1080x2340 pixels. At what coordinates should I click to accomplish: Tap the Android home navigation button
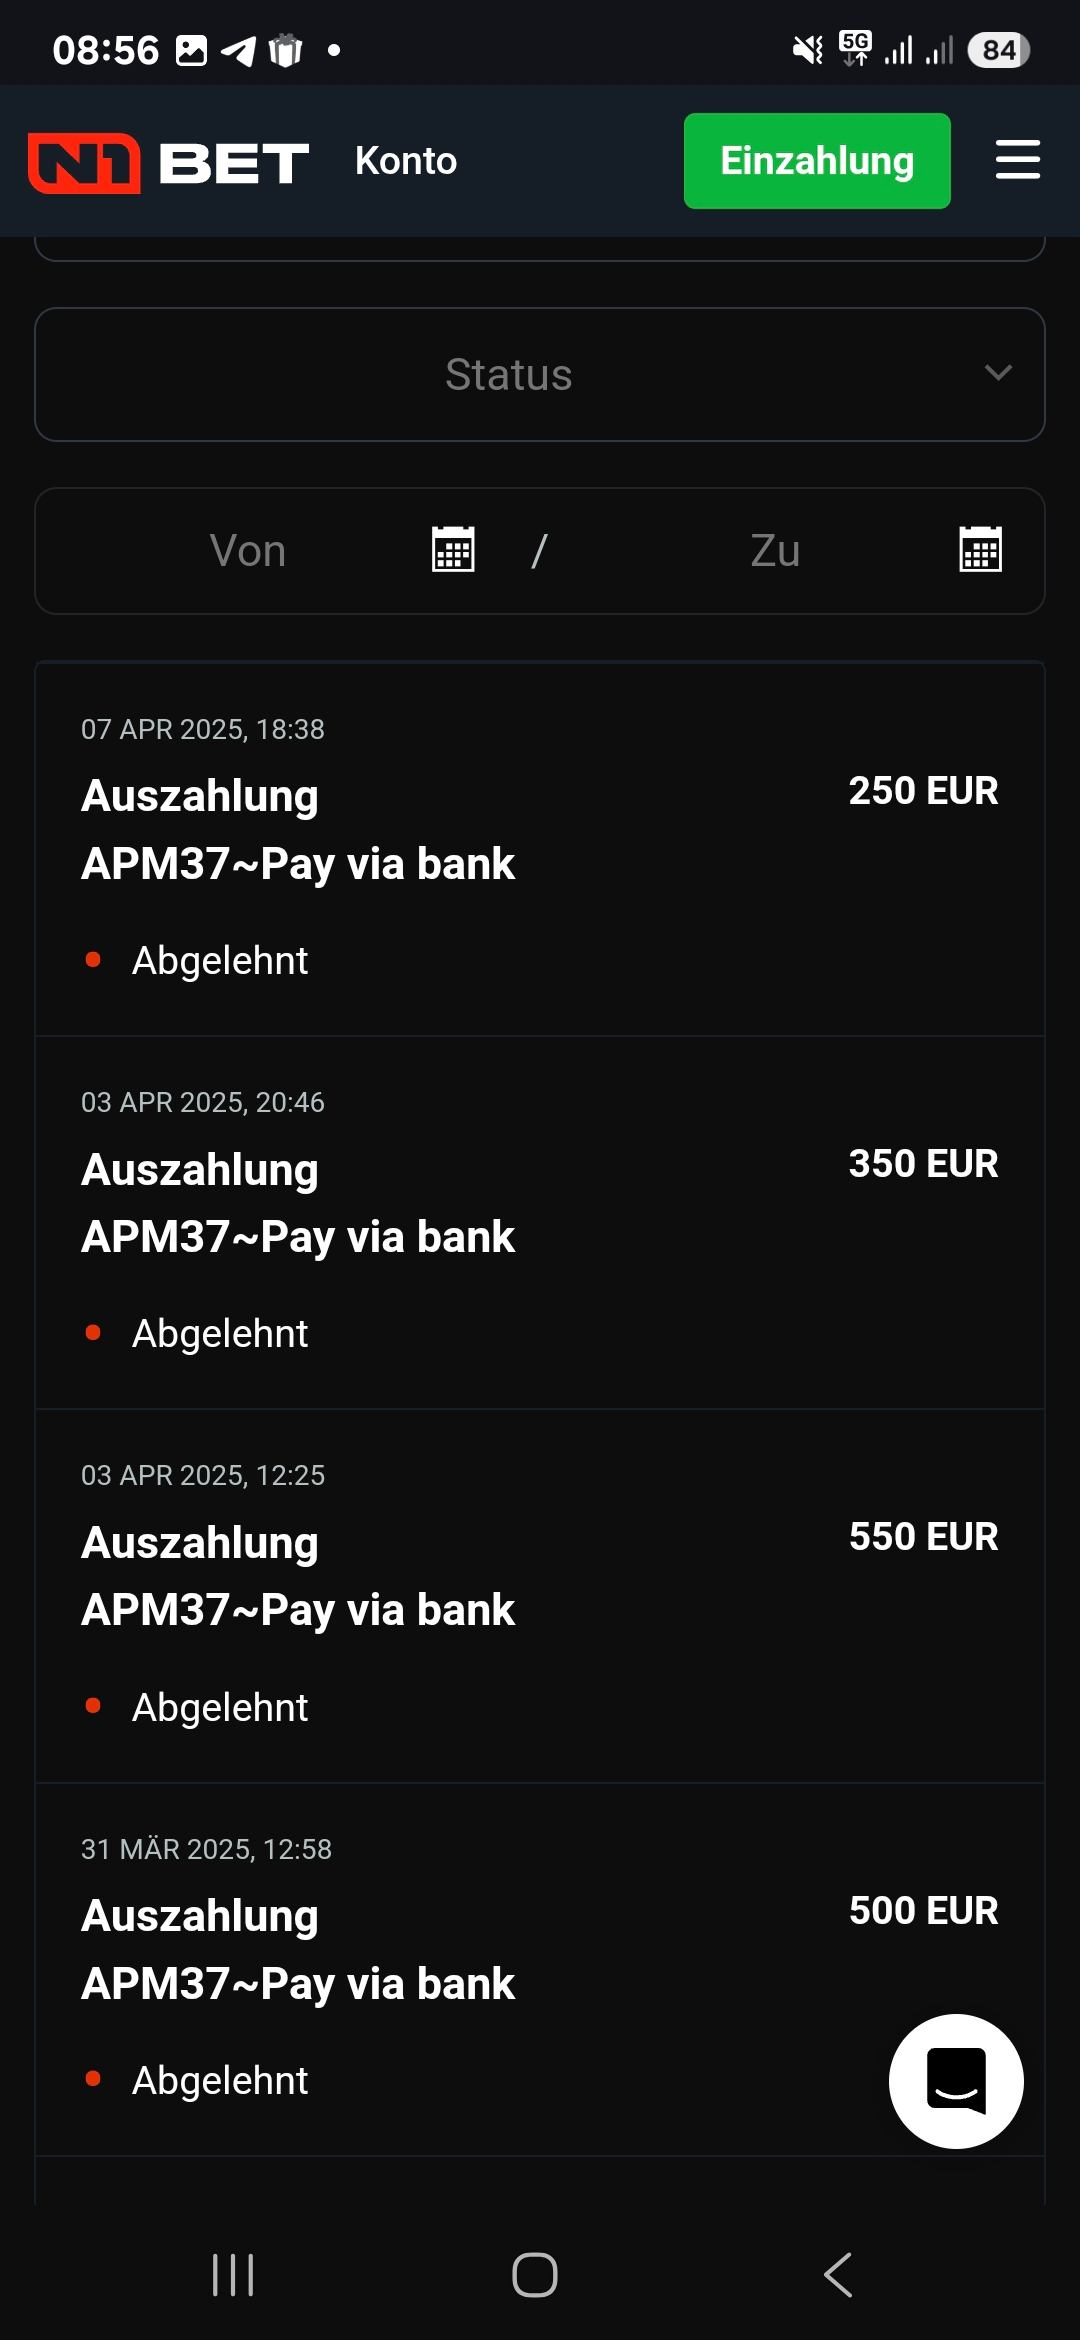(x=535, y=2275)
